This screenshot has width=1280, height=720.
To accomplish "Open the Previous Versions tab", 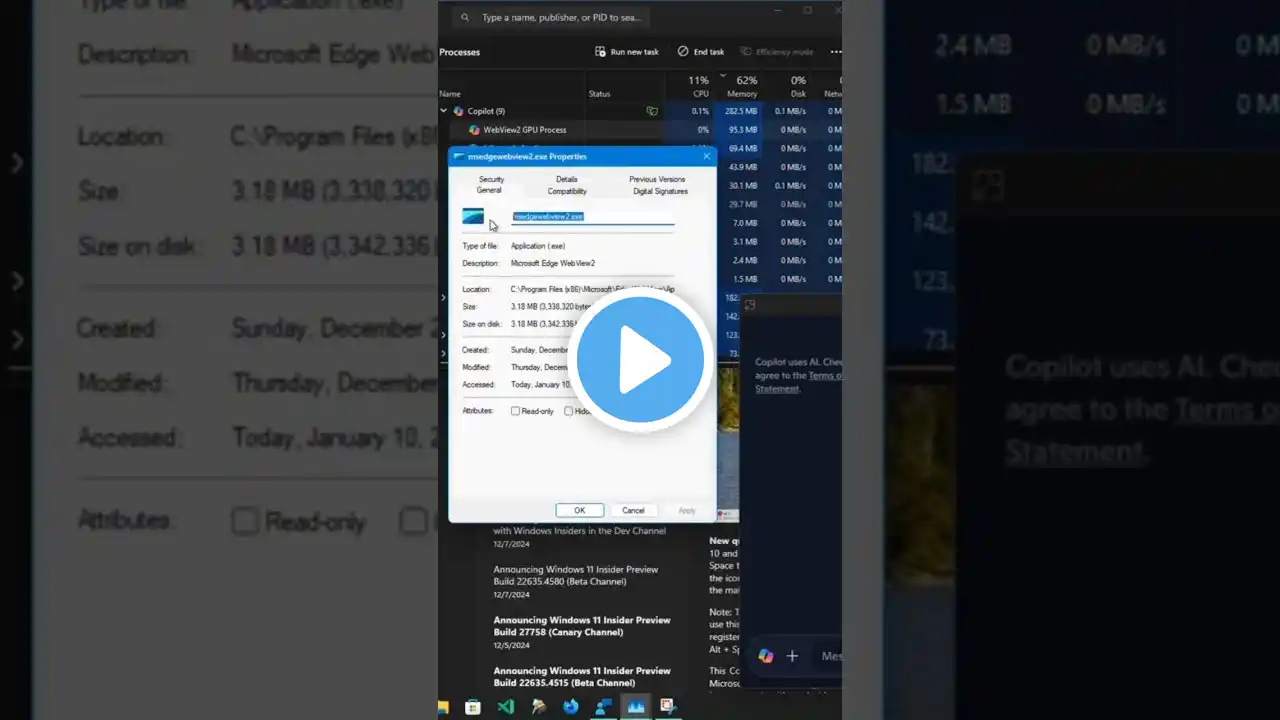I will click(x=657, y=179).
